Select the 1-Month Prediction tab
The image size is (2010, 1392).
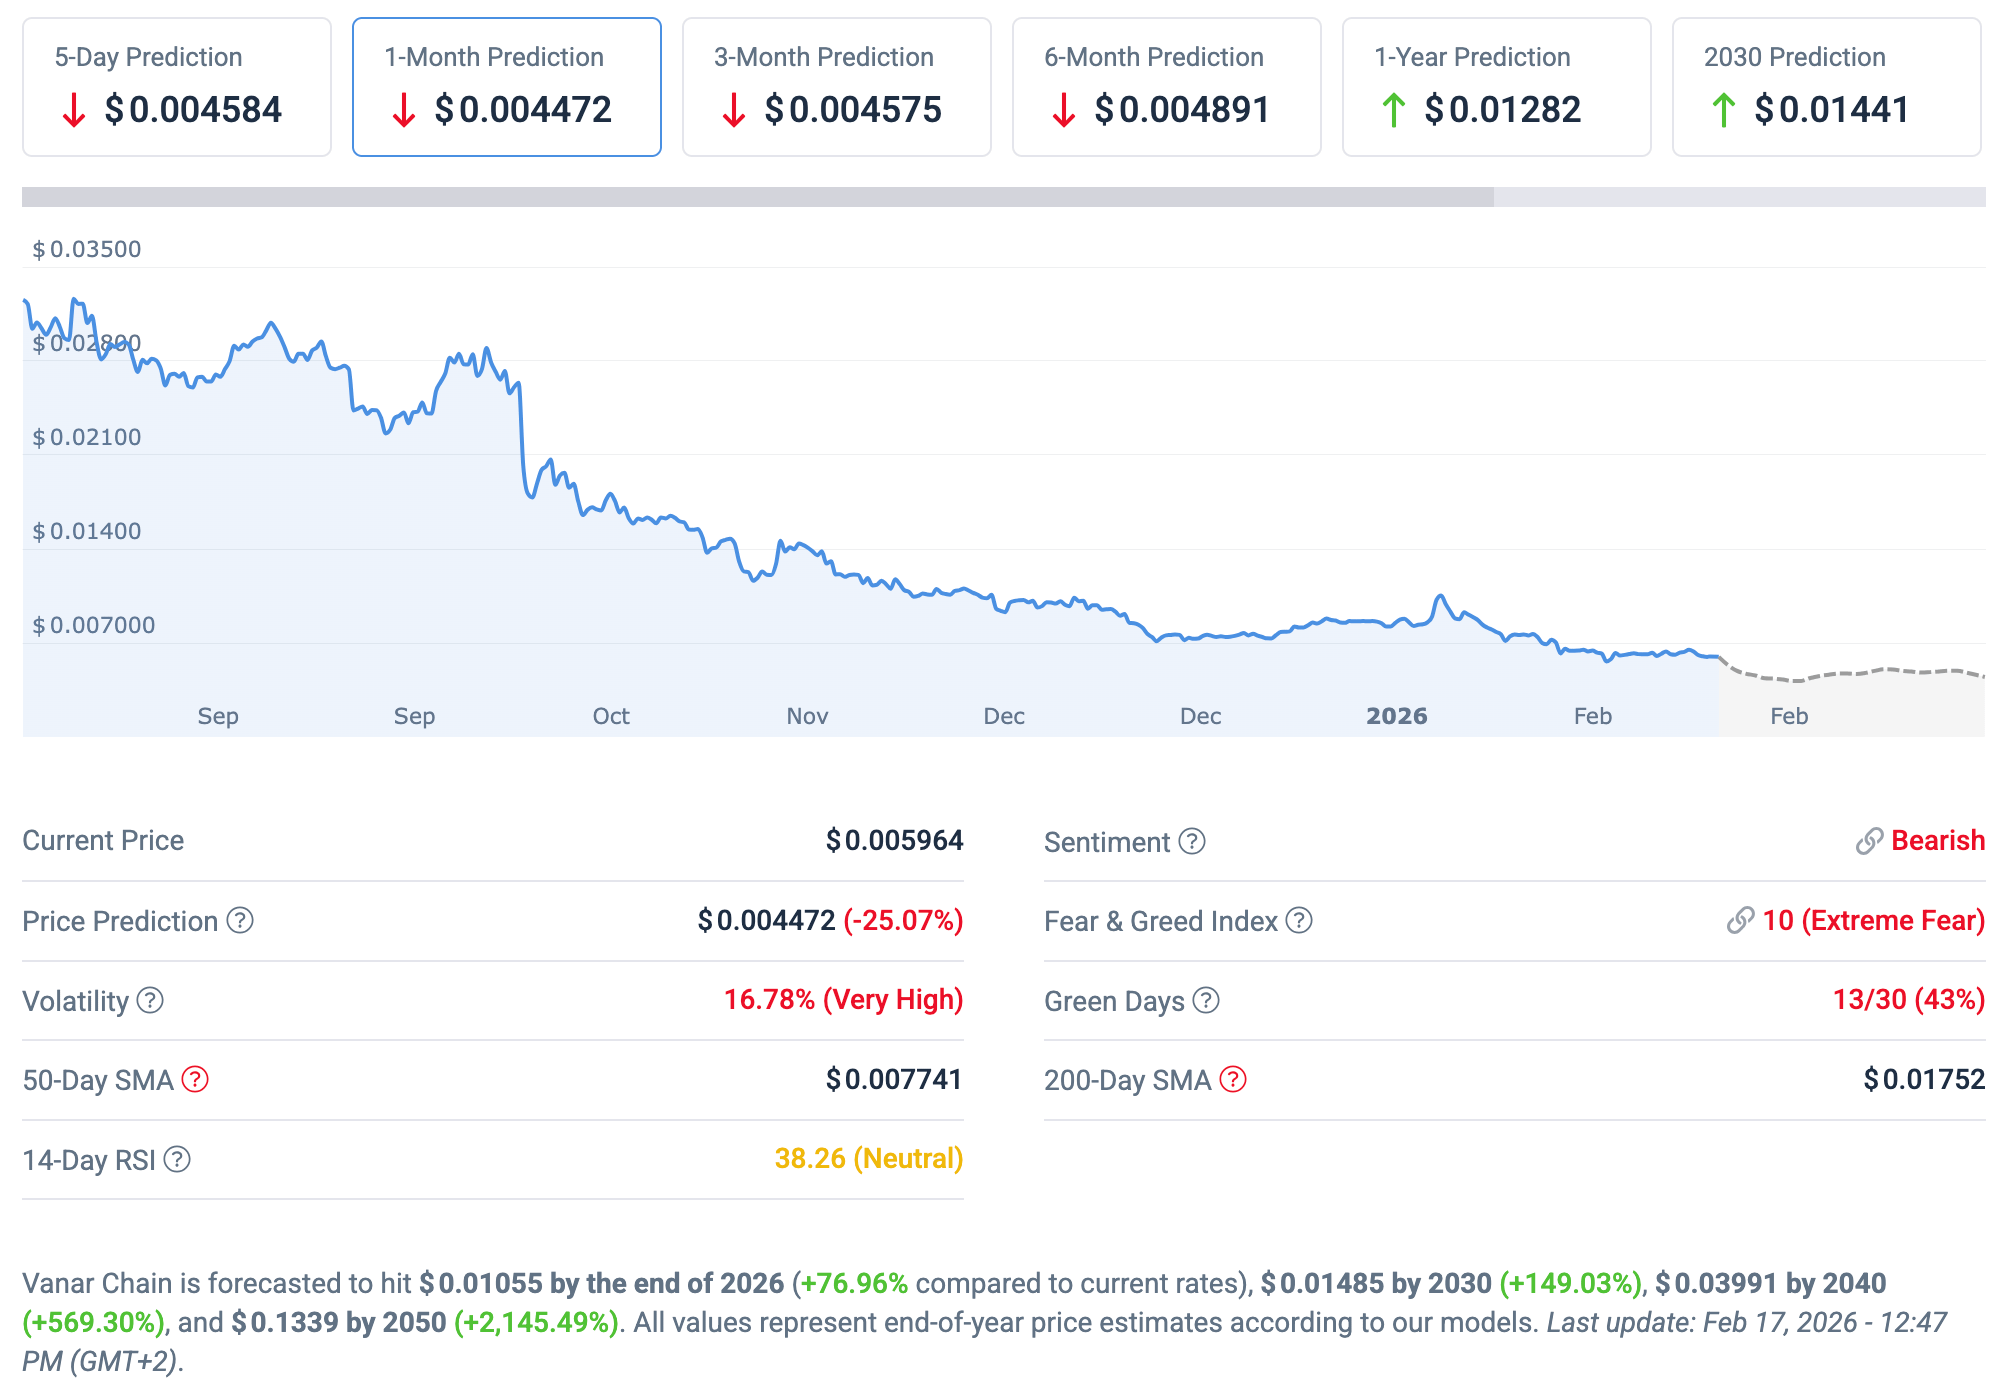pyautogui.click(x=507, y=87)
